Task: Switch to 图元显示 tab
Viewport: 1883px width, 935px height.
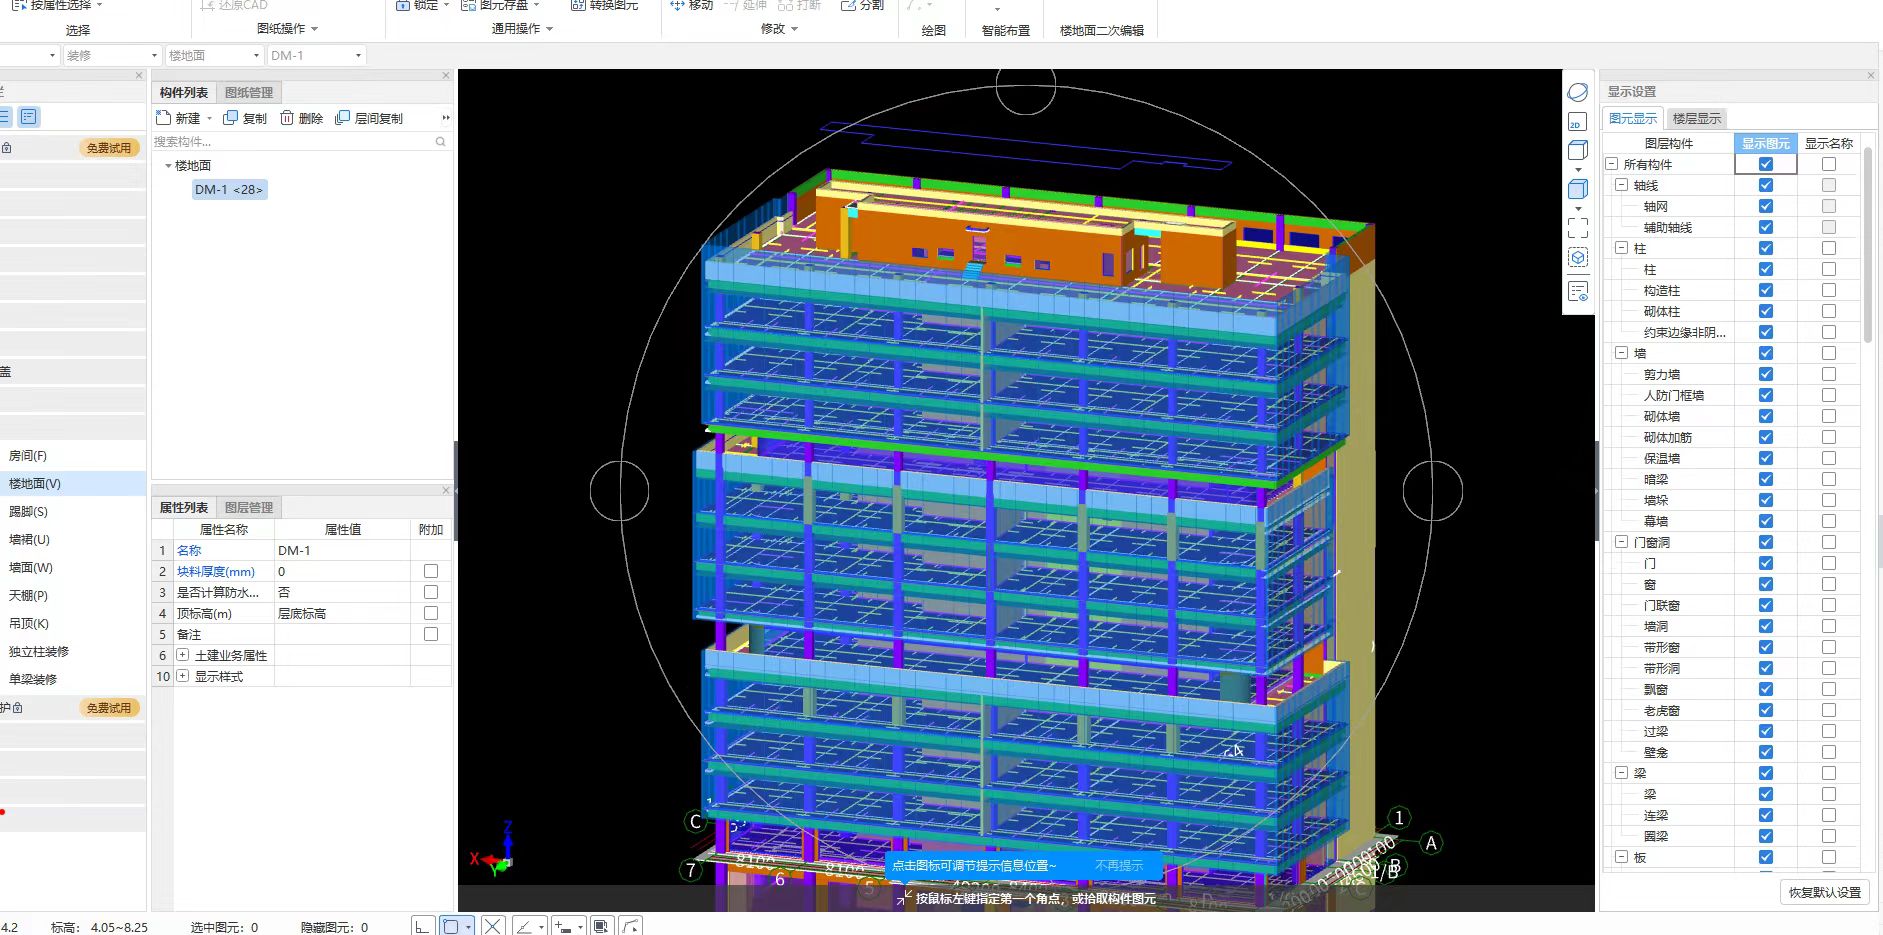Action: tap(1633, 118)
